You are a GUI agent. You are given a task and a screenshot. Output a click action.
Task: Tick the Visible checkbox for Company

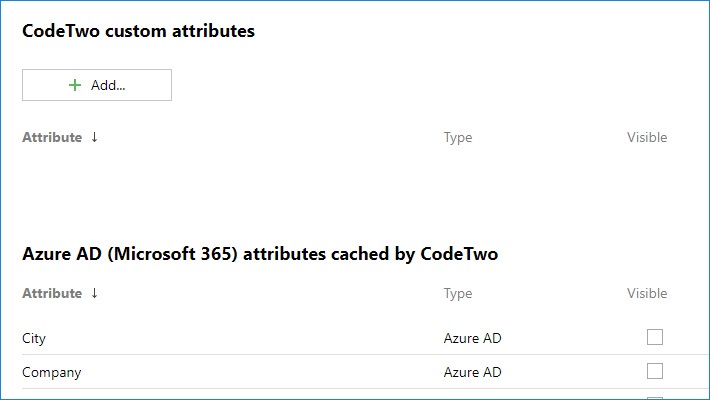click(x=655, y=371)
